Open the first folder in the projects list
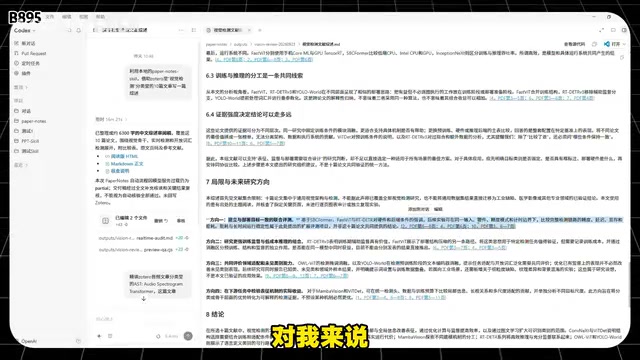The width and height of the screenshot is (640, 360). tap(23, 111)
